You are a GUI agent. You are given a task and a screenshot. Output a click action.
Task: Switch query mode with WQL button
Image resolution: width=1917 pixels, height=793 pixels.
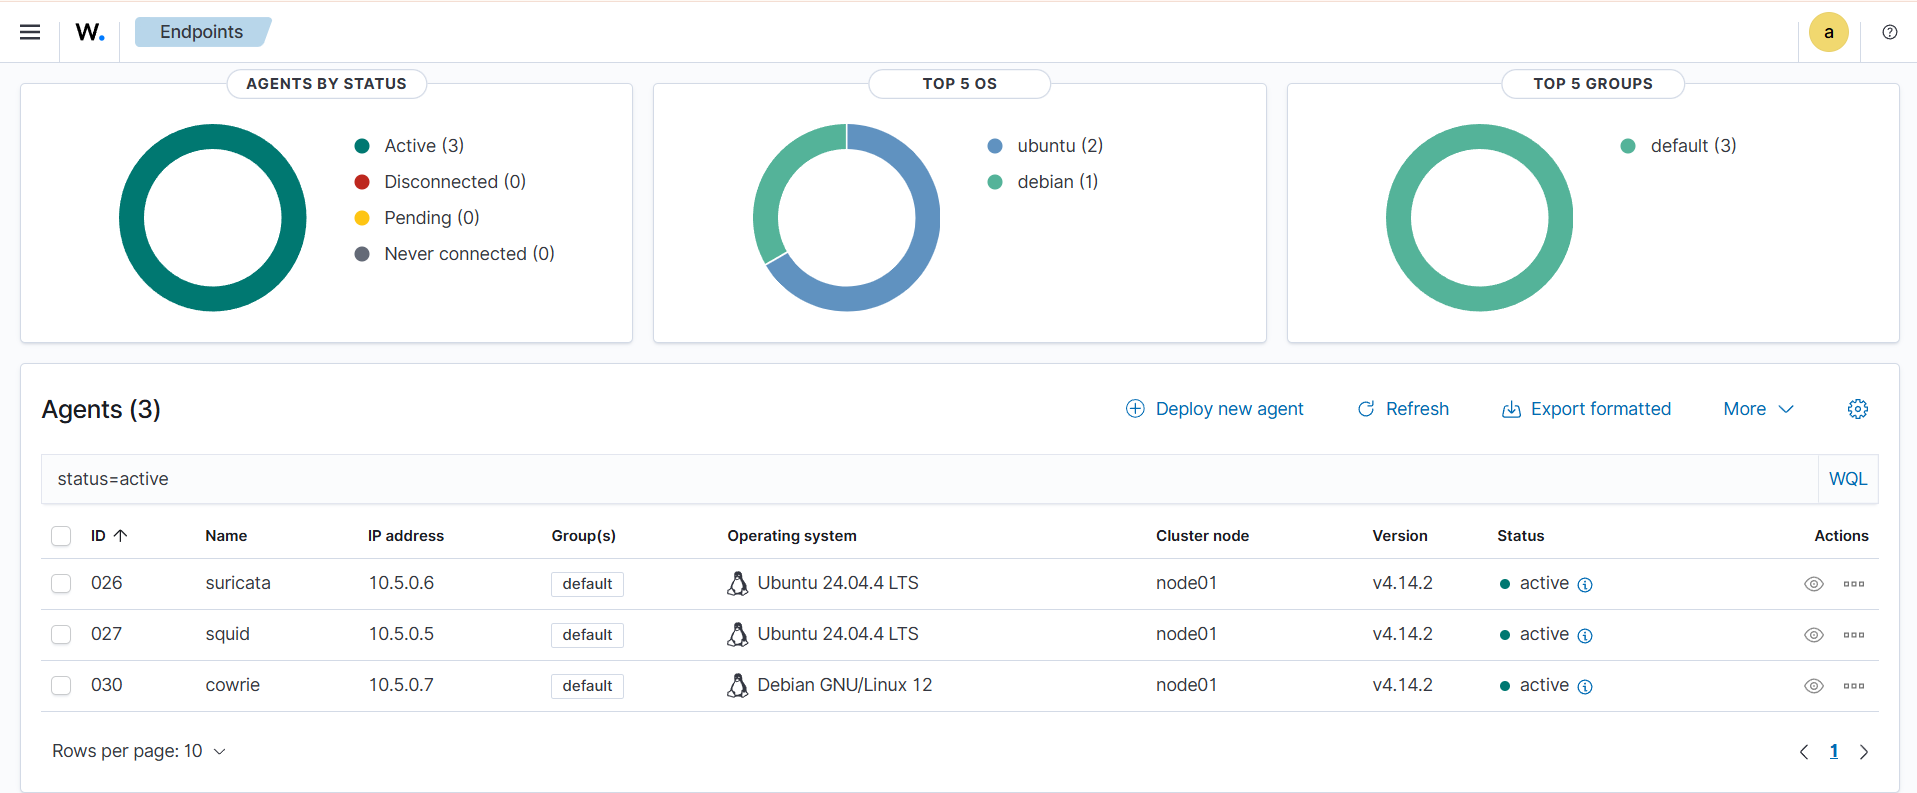tap(1847, 479)
